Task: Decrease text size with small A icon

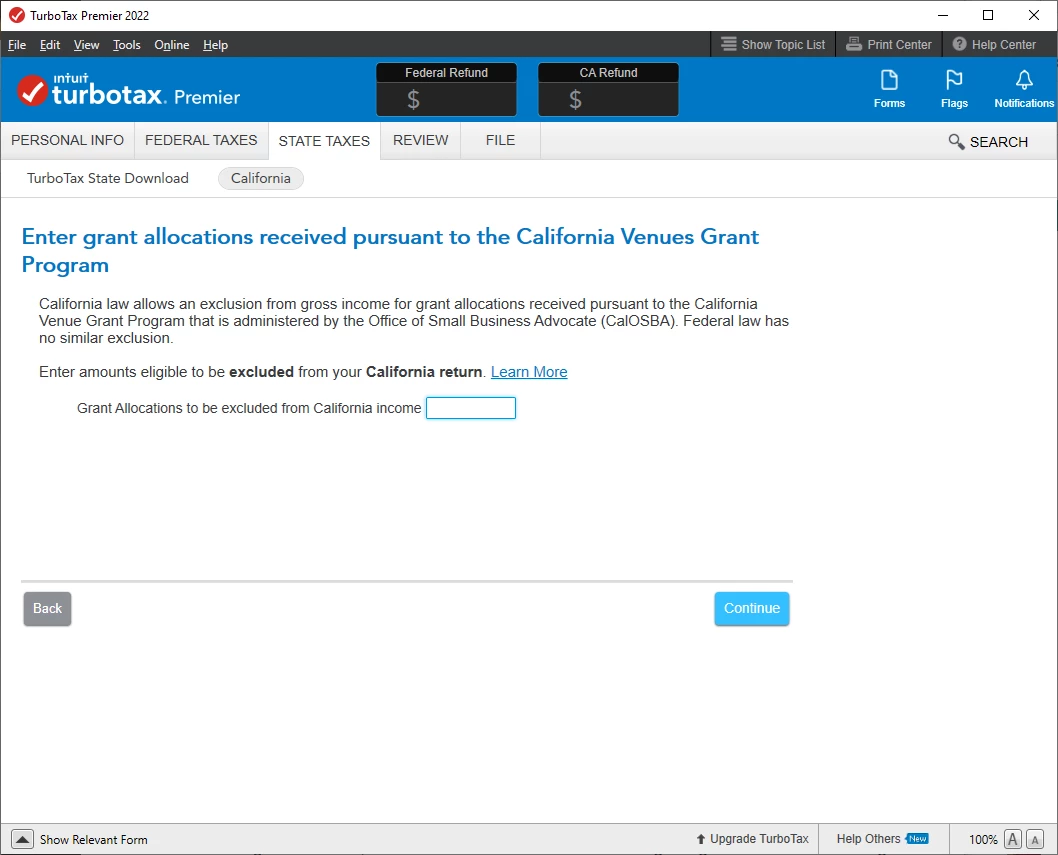Action: 1034,839
